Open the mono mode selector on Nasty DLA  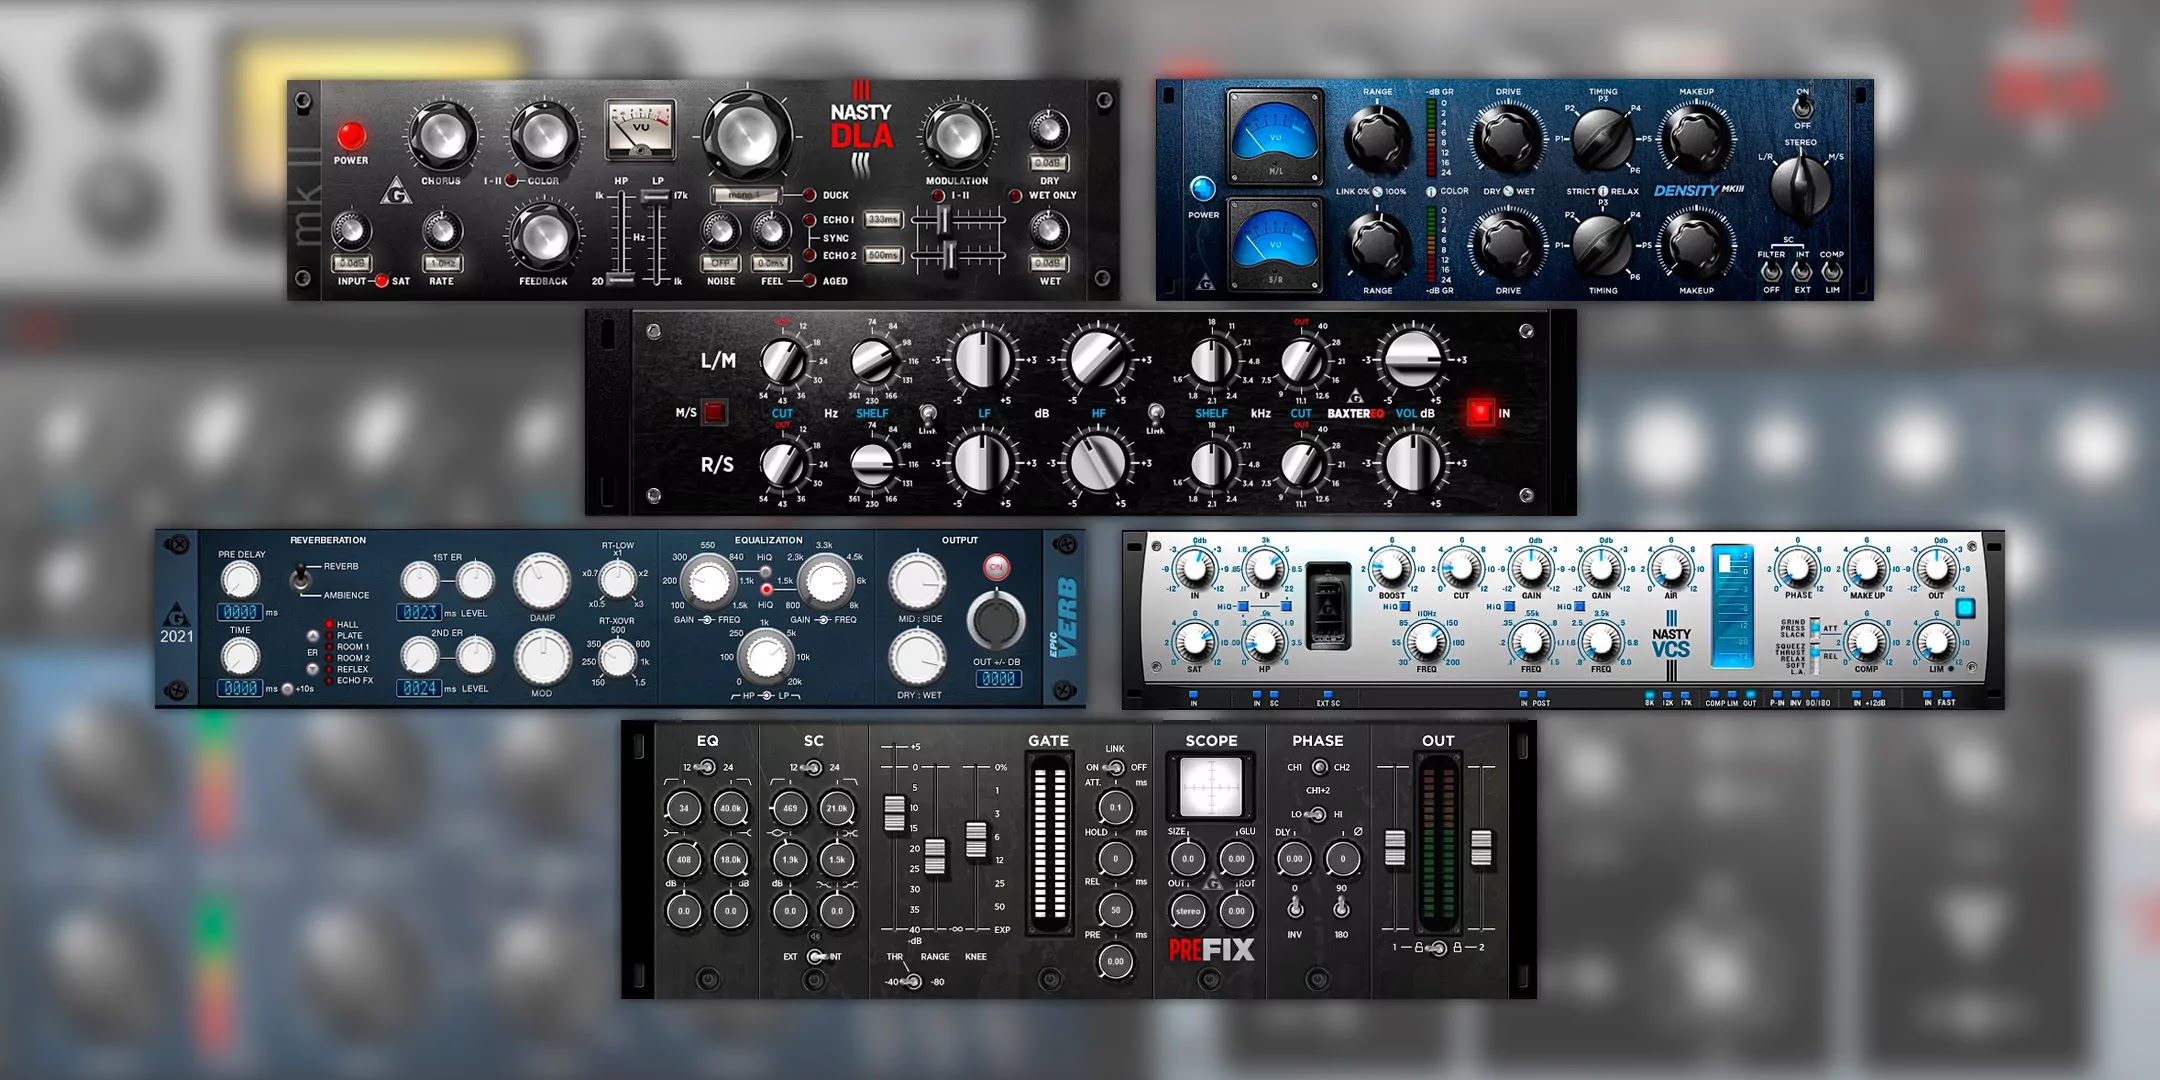[746, 196]
